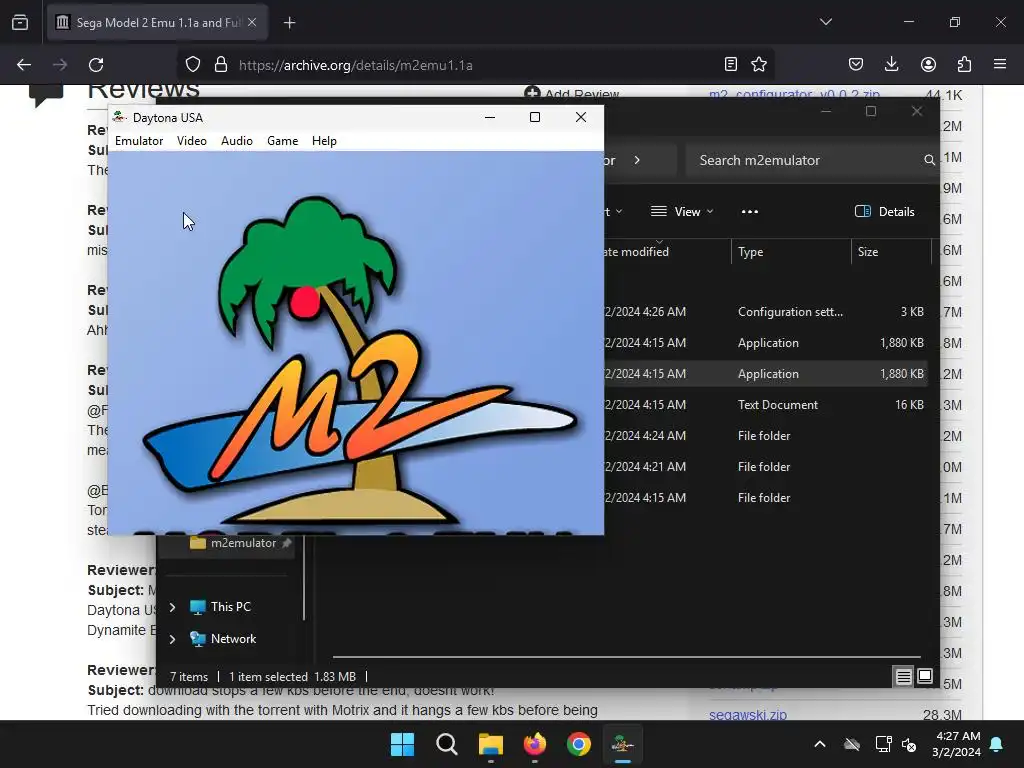Expand Network in navigation pane

pos(172,639)
